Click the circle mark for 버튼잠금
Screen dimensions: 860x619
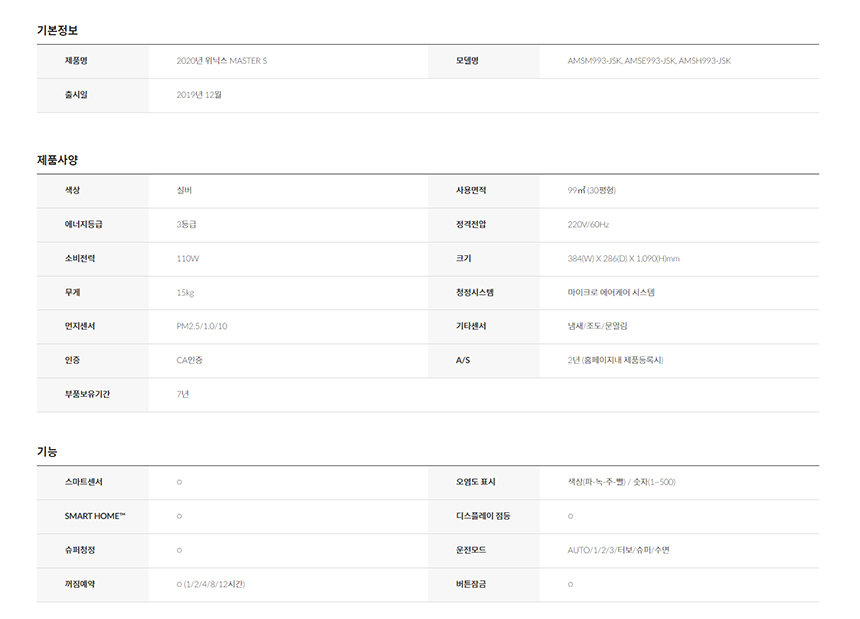(570, 584)
